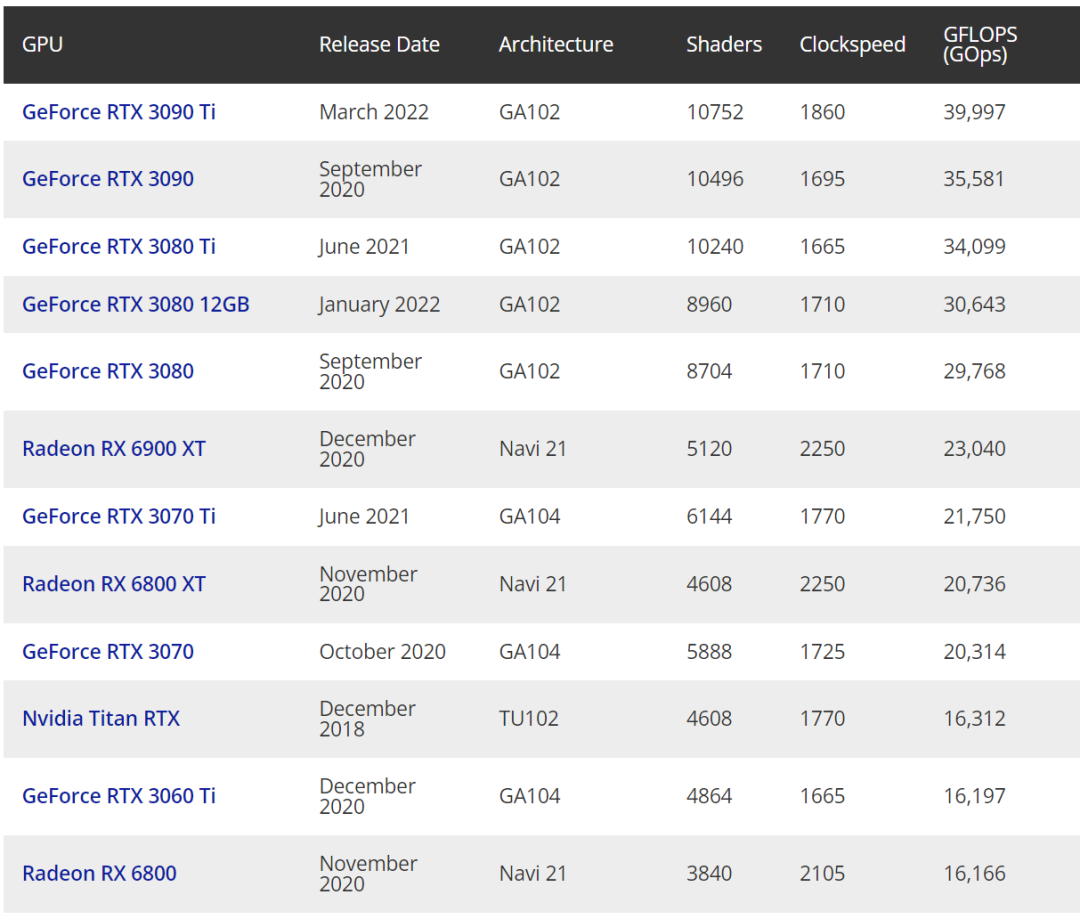Click the GeForce RTX 3070 Ti link
The width and height of the screenshot is (1080, 919).
coord(118,517)
